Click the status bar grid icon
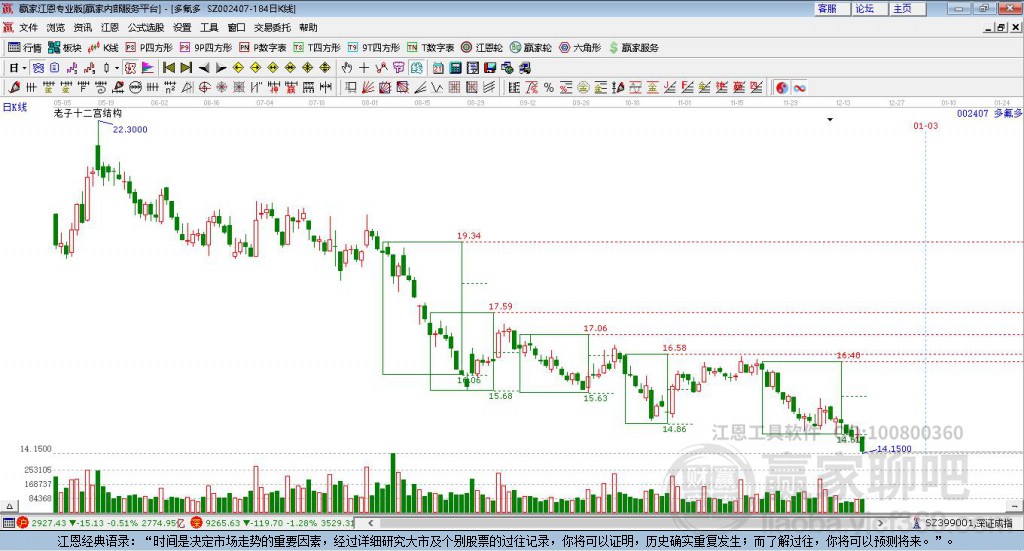Screen dimensions: 1024x551 coord(8,523)
